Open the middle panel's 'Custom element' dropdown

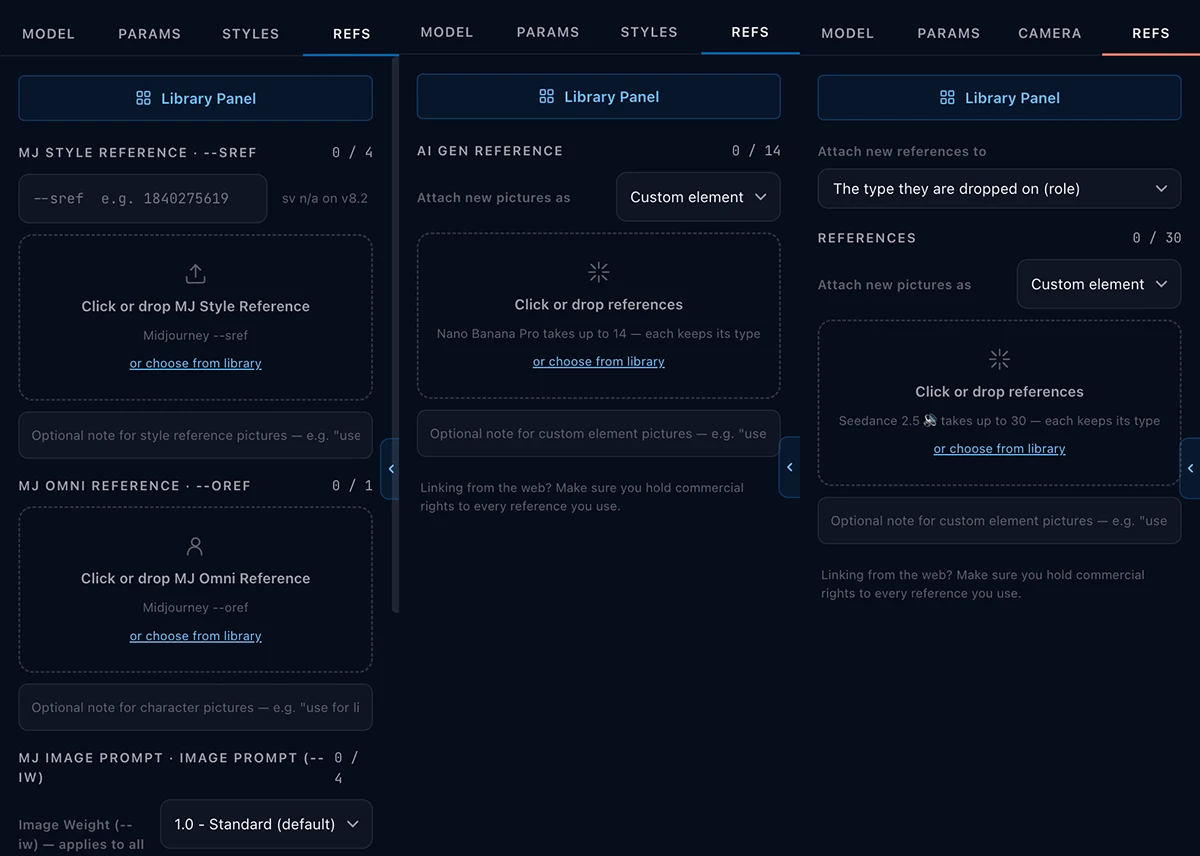coord(698,197)
